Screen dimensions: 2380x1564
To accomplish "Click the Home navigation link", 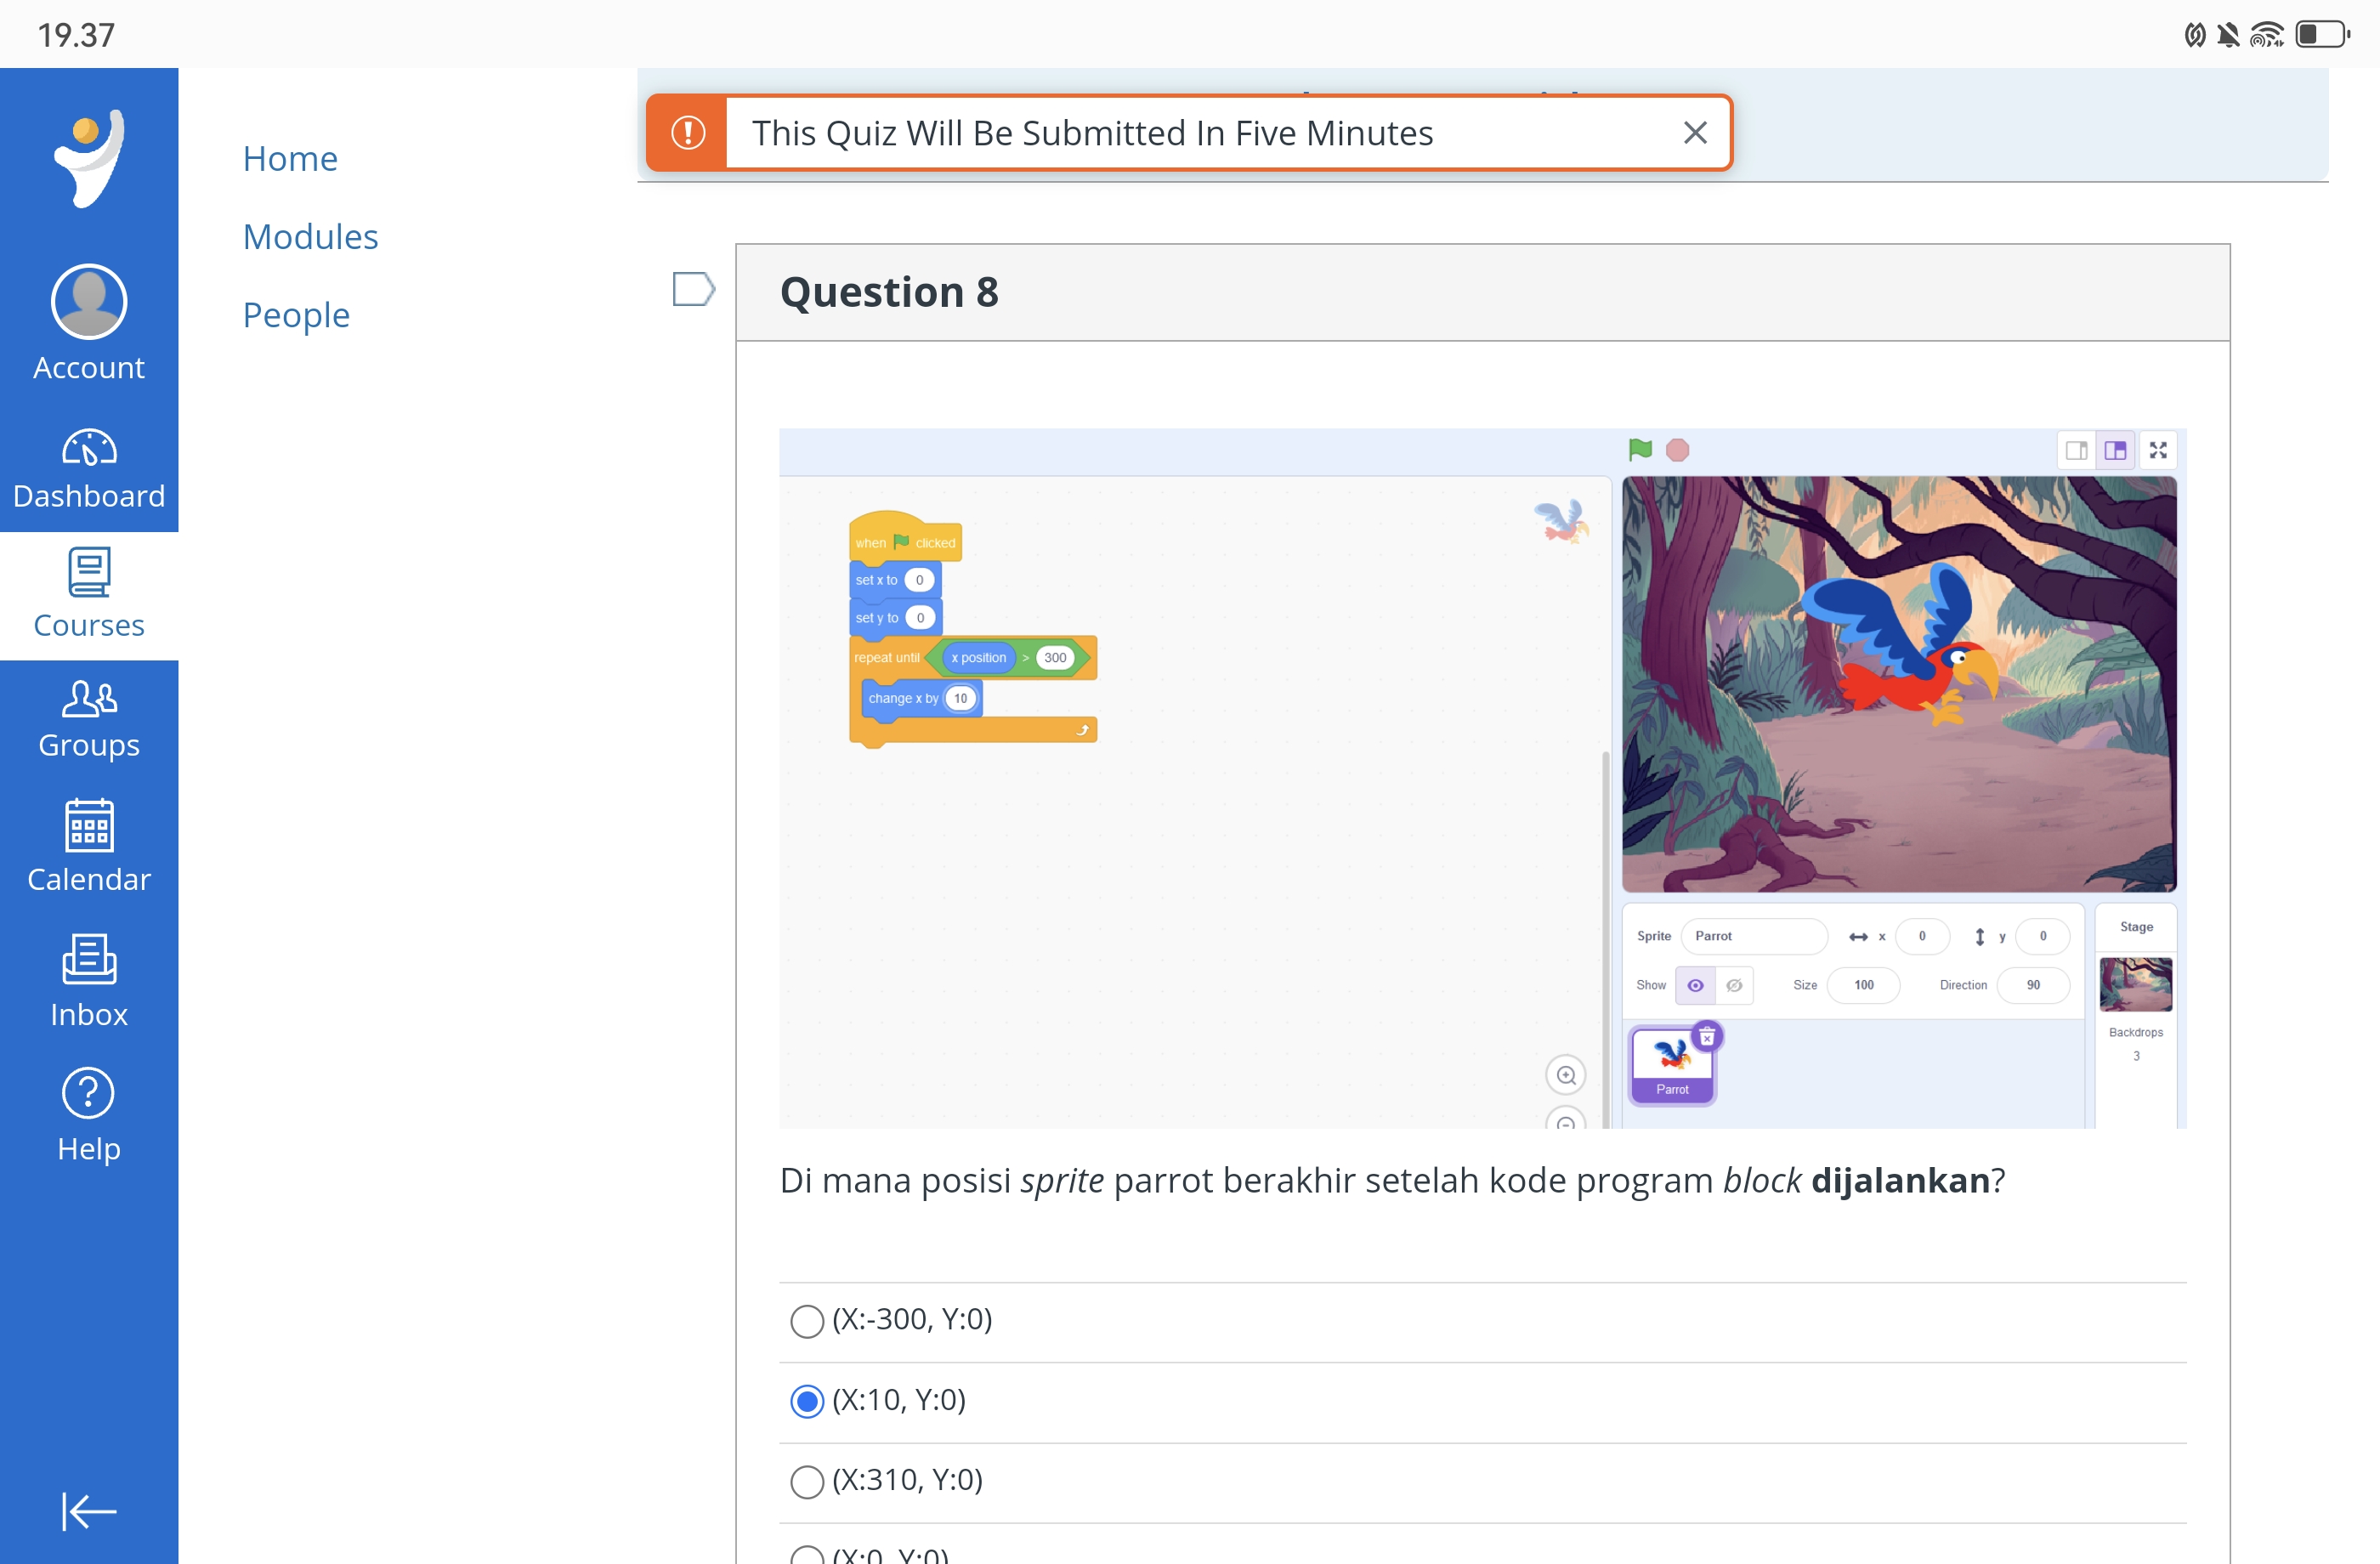I will click(292, 157).
